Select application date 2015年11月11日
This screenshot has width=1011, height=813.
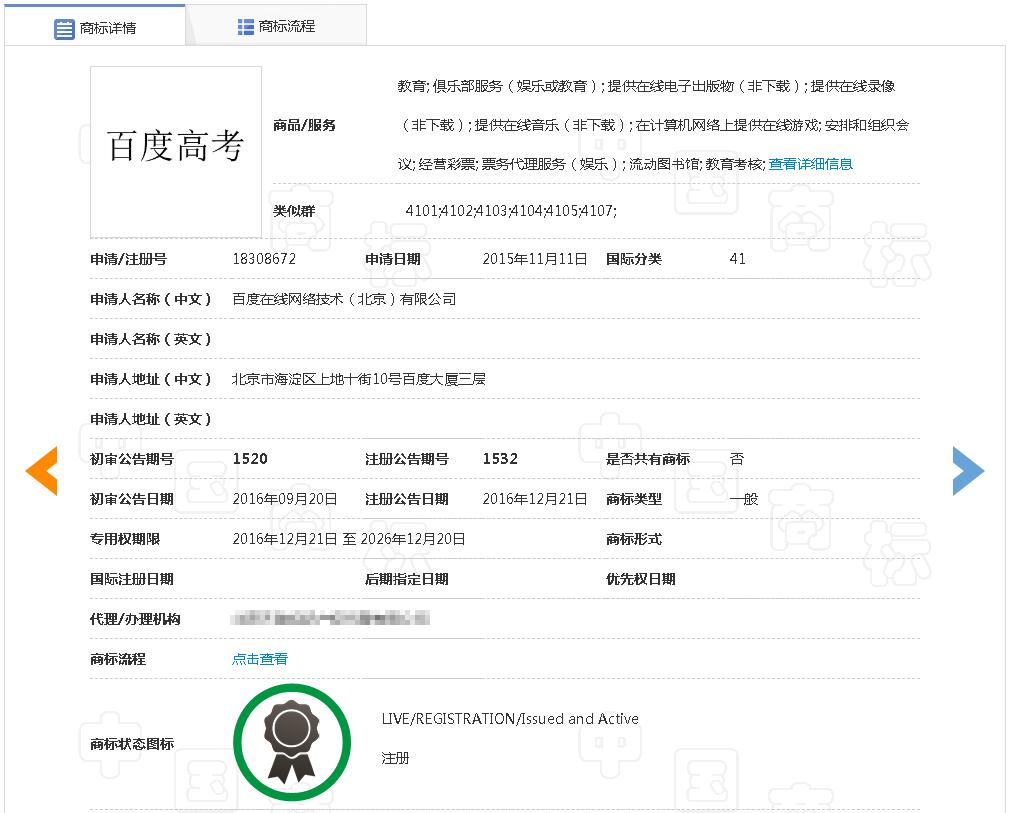535,259
